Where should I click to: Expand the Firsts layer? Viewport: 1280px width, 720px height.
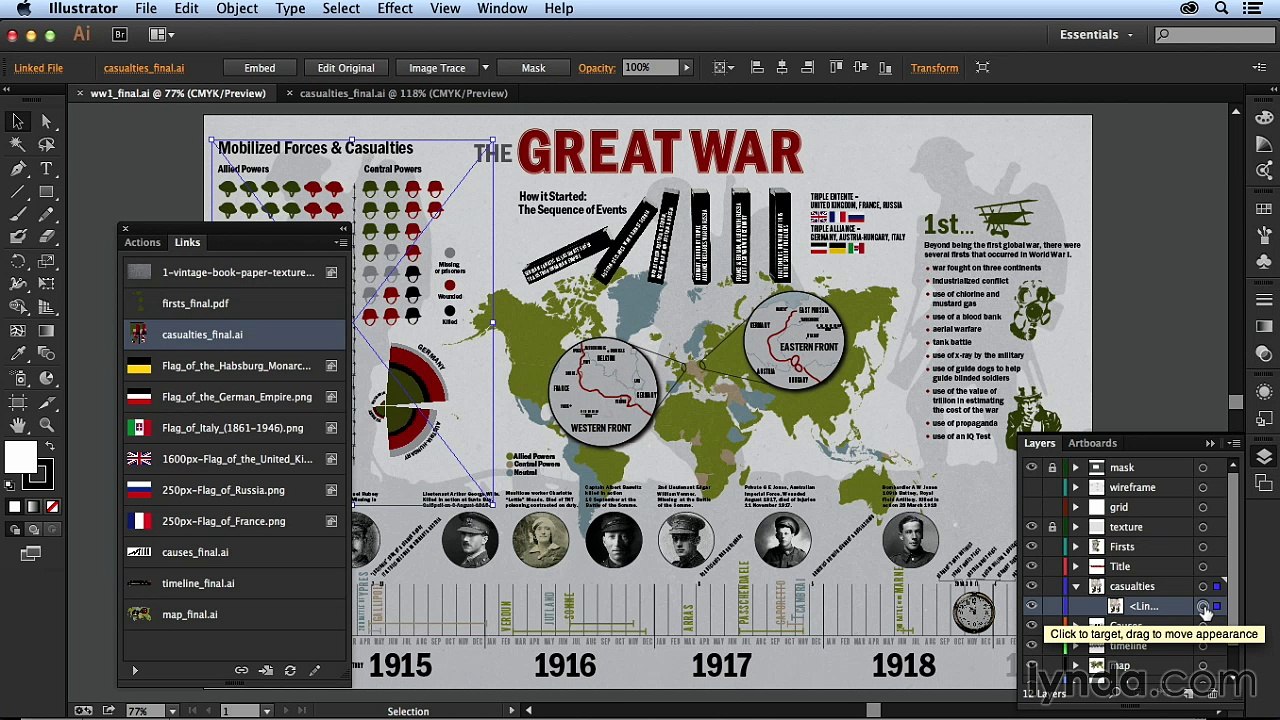(x=1076, y=547)
